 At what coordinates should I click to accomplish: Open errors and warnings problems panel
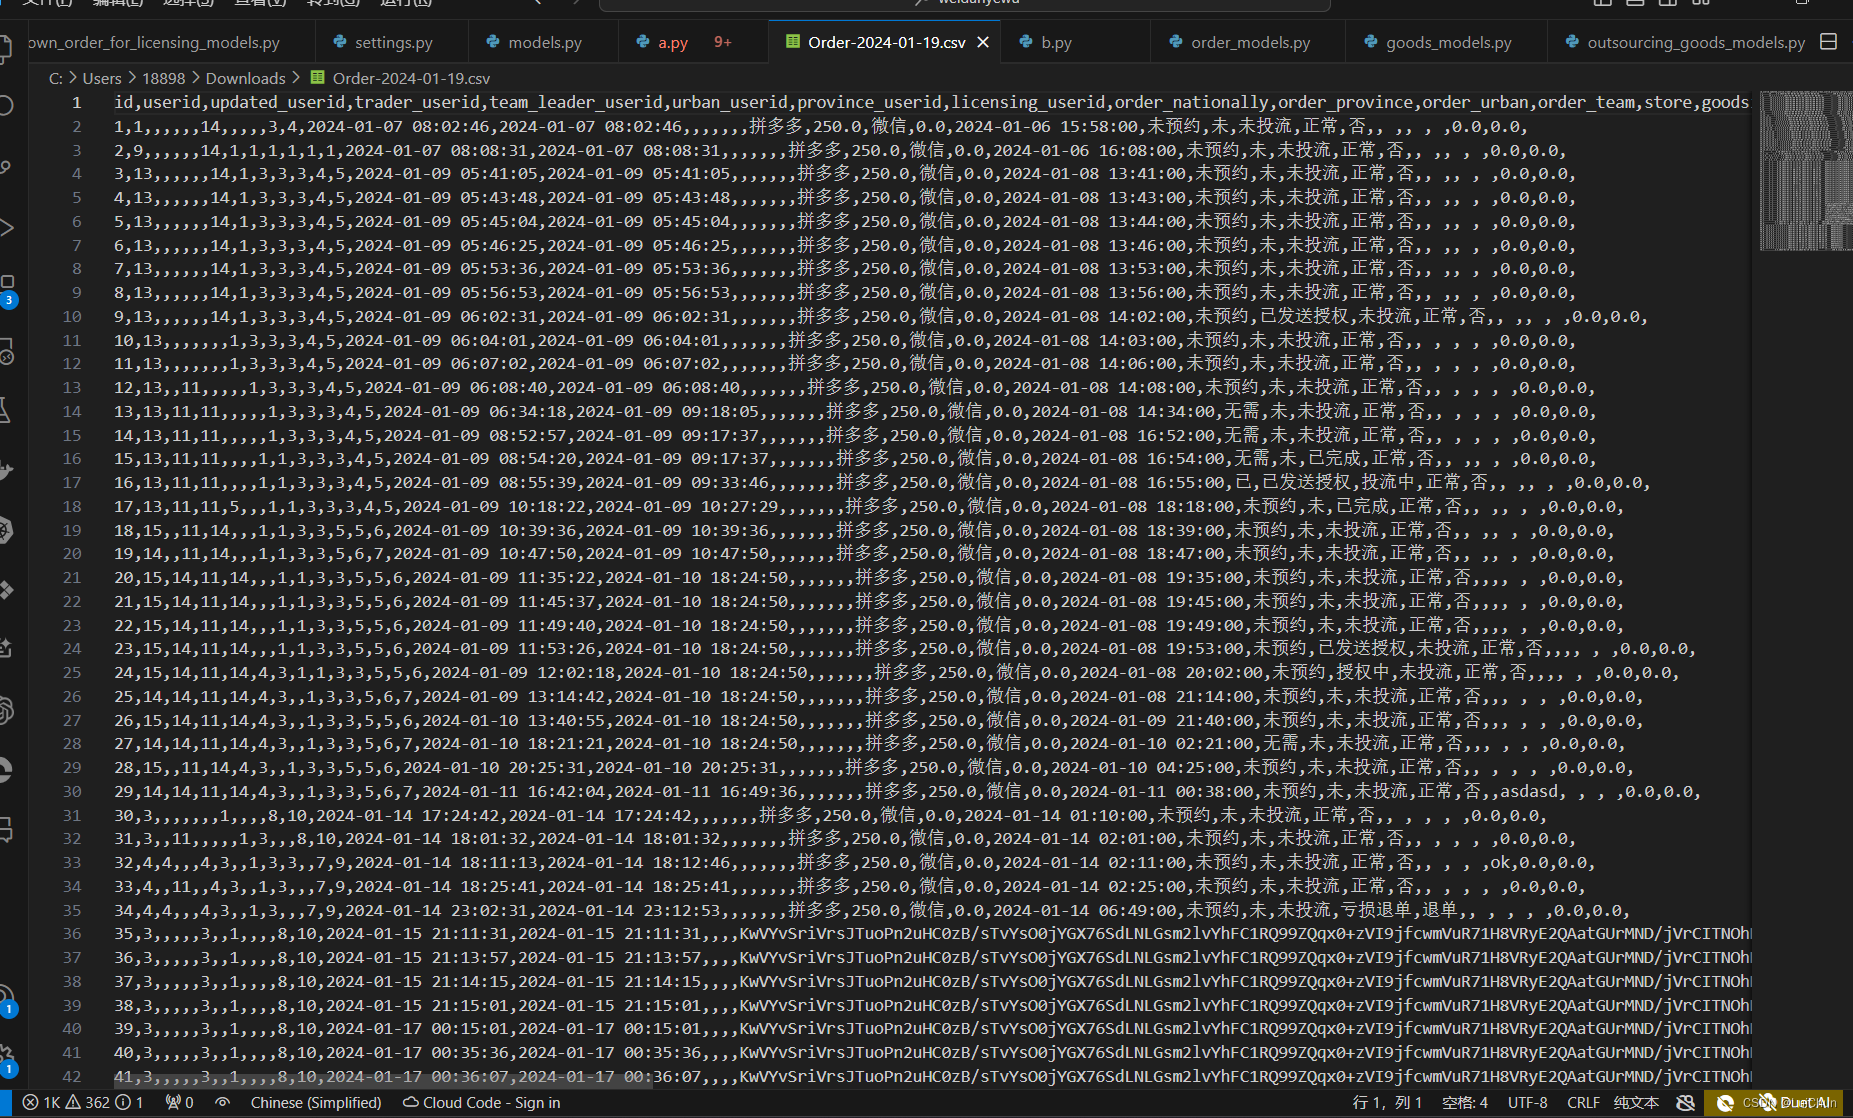click(83, 1102)
